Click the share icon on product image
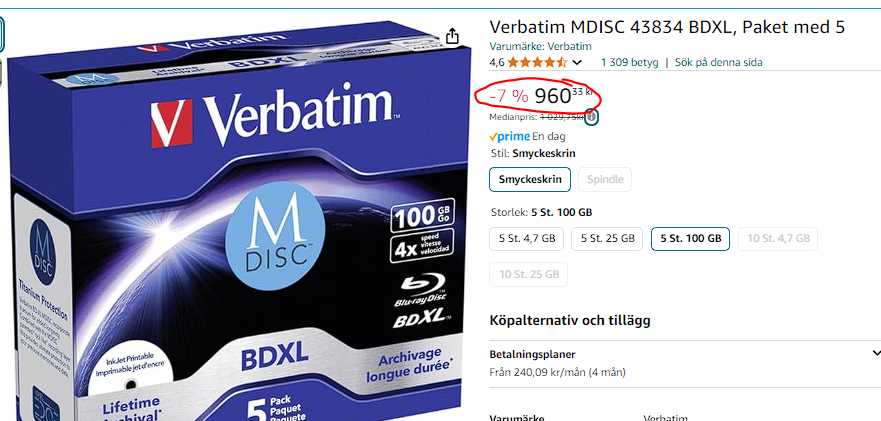The image size is (881, 421). 452,37
